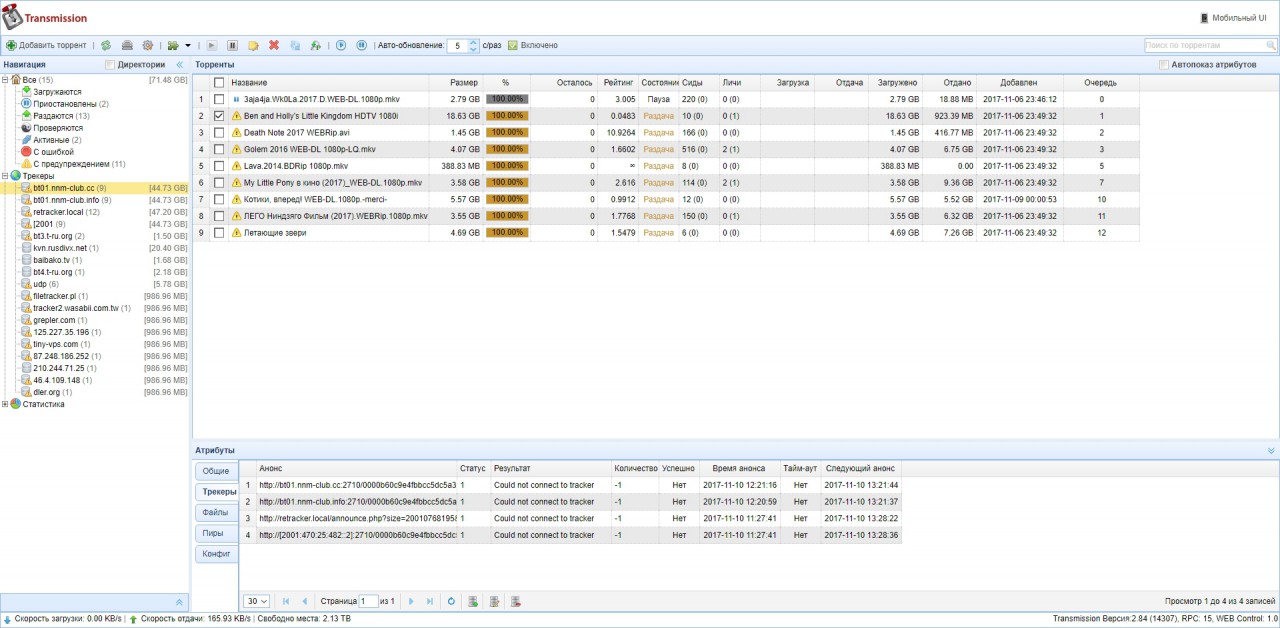
Task: Toggle the Директории checkbox
Action: (x=110, y=64)
